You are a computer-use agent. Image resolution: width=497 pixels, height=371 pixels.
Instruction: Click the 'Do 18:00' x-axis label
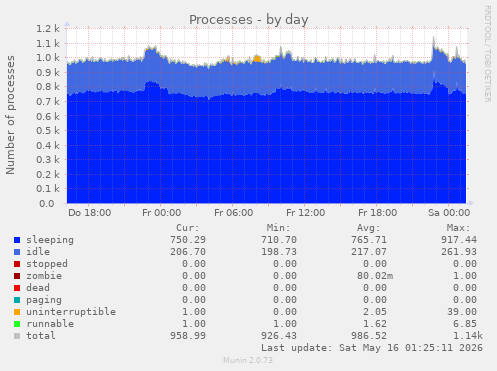(90, 213)
